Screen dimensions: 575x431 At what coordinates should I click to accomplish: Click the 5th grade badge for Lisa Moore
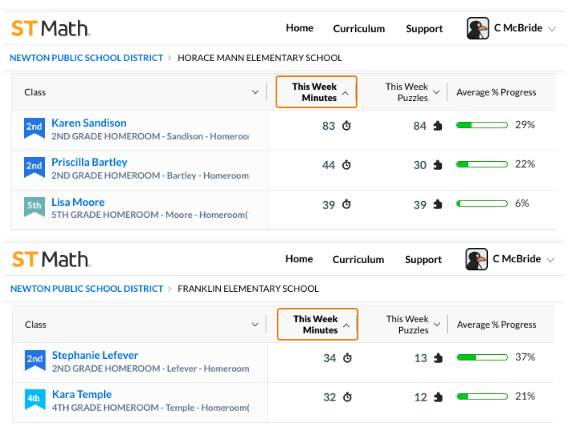coord(34,207)
